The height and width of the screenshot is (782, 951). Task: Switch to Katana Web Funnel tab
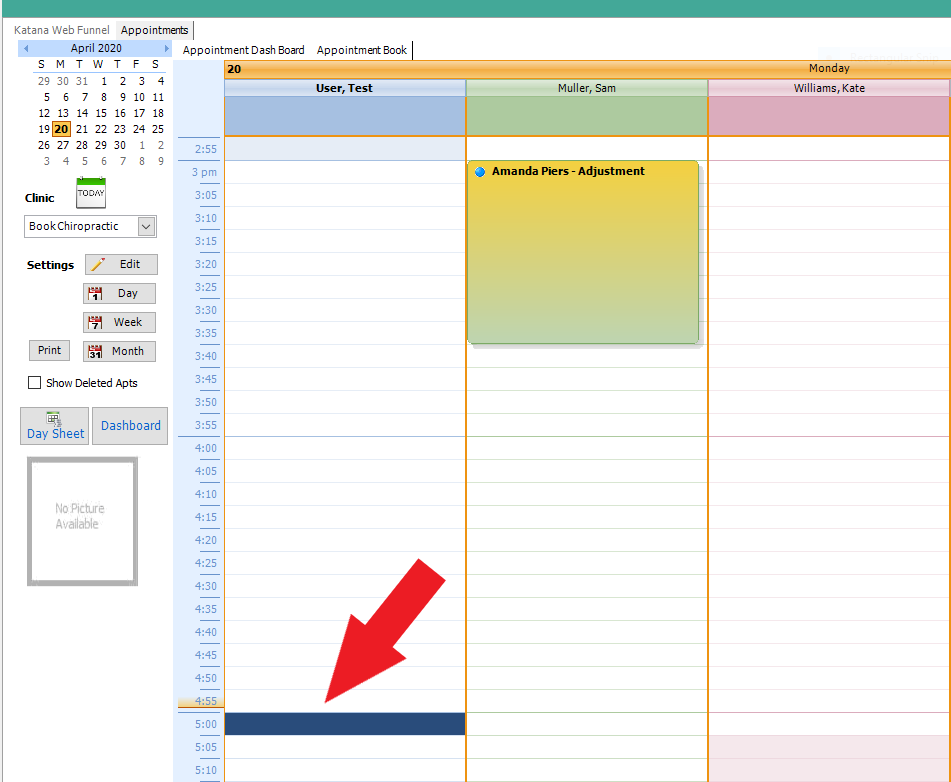[x=62, y=30]
